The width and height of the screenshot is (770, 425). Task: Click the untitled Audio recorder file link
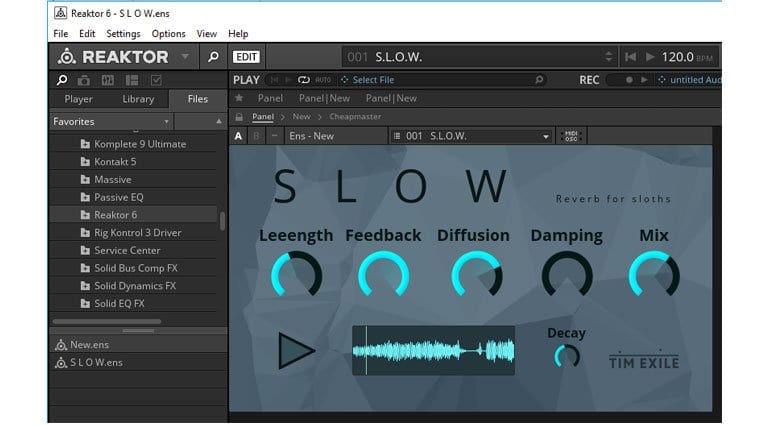(695, 80)
